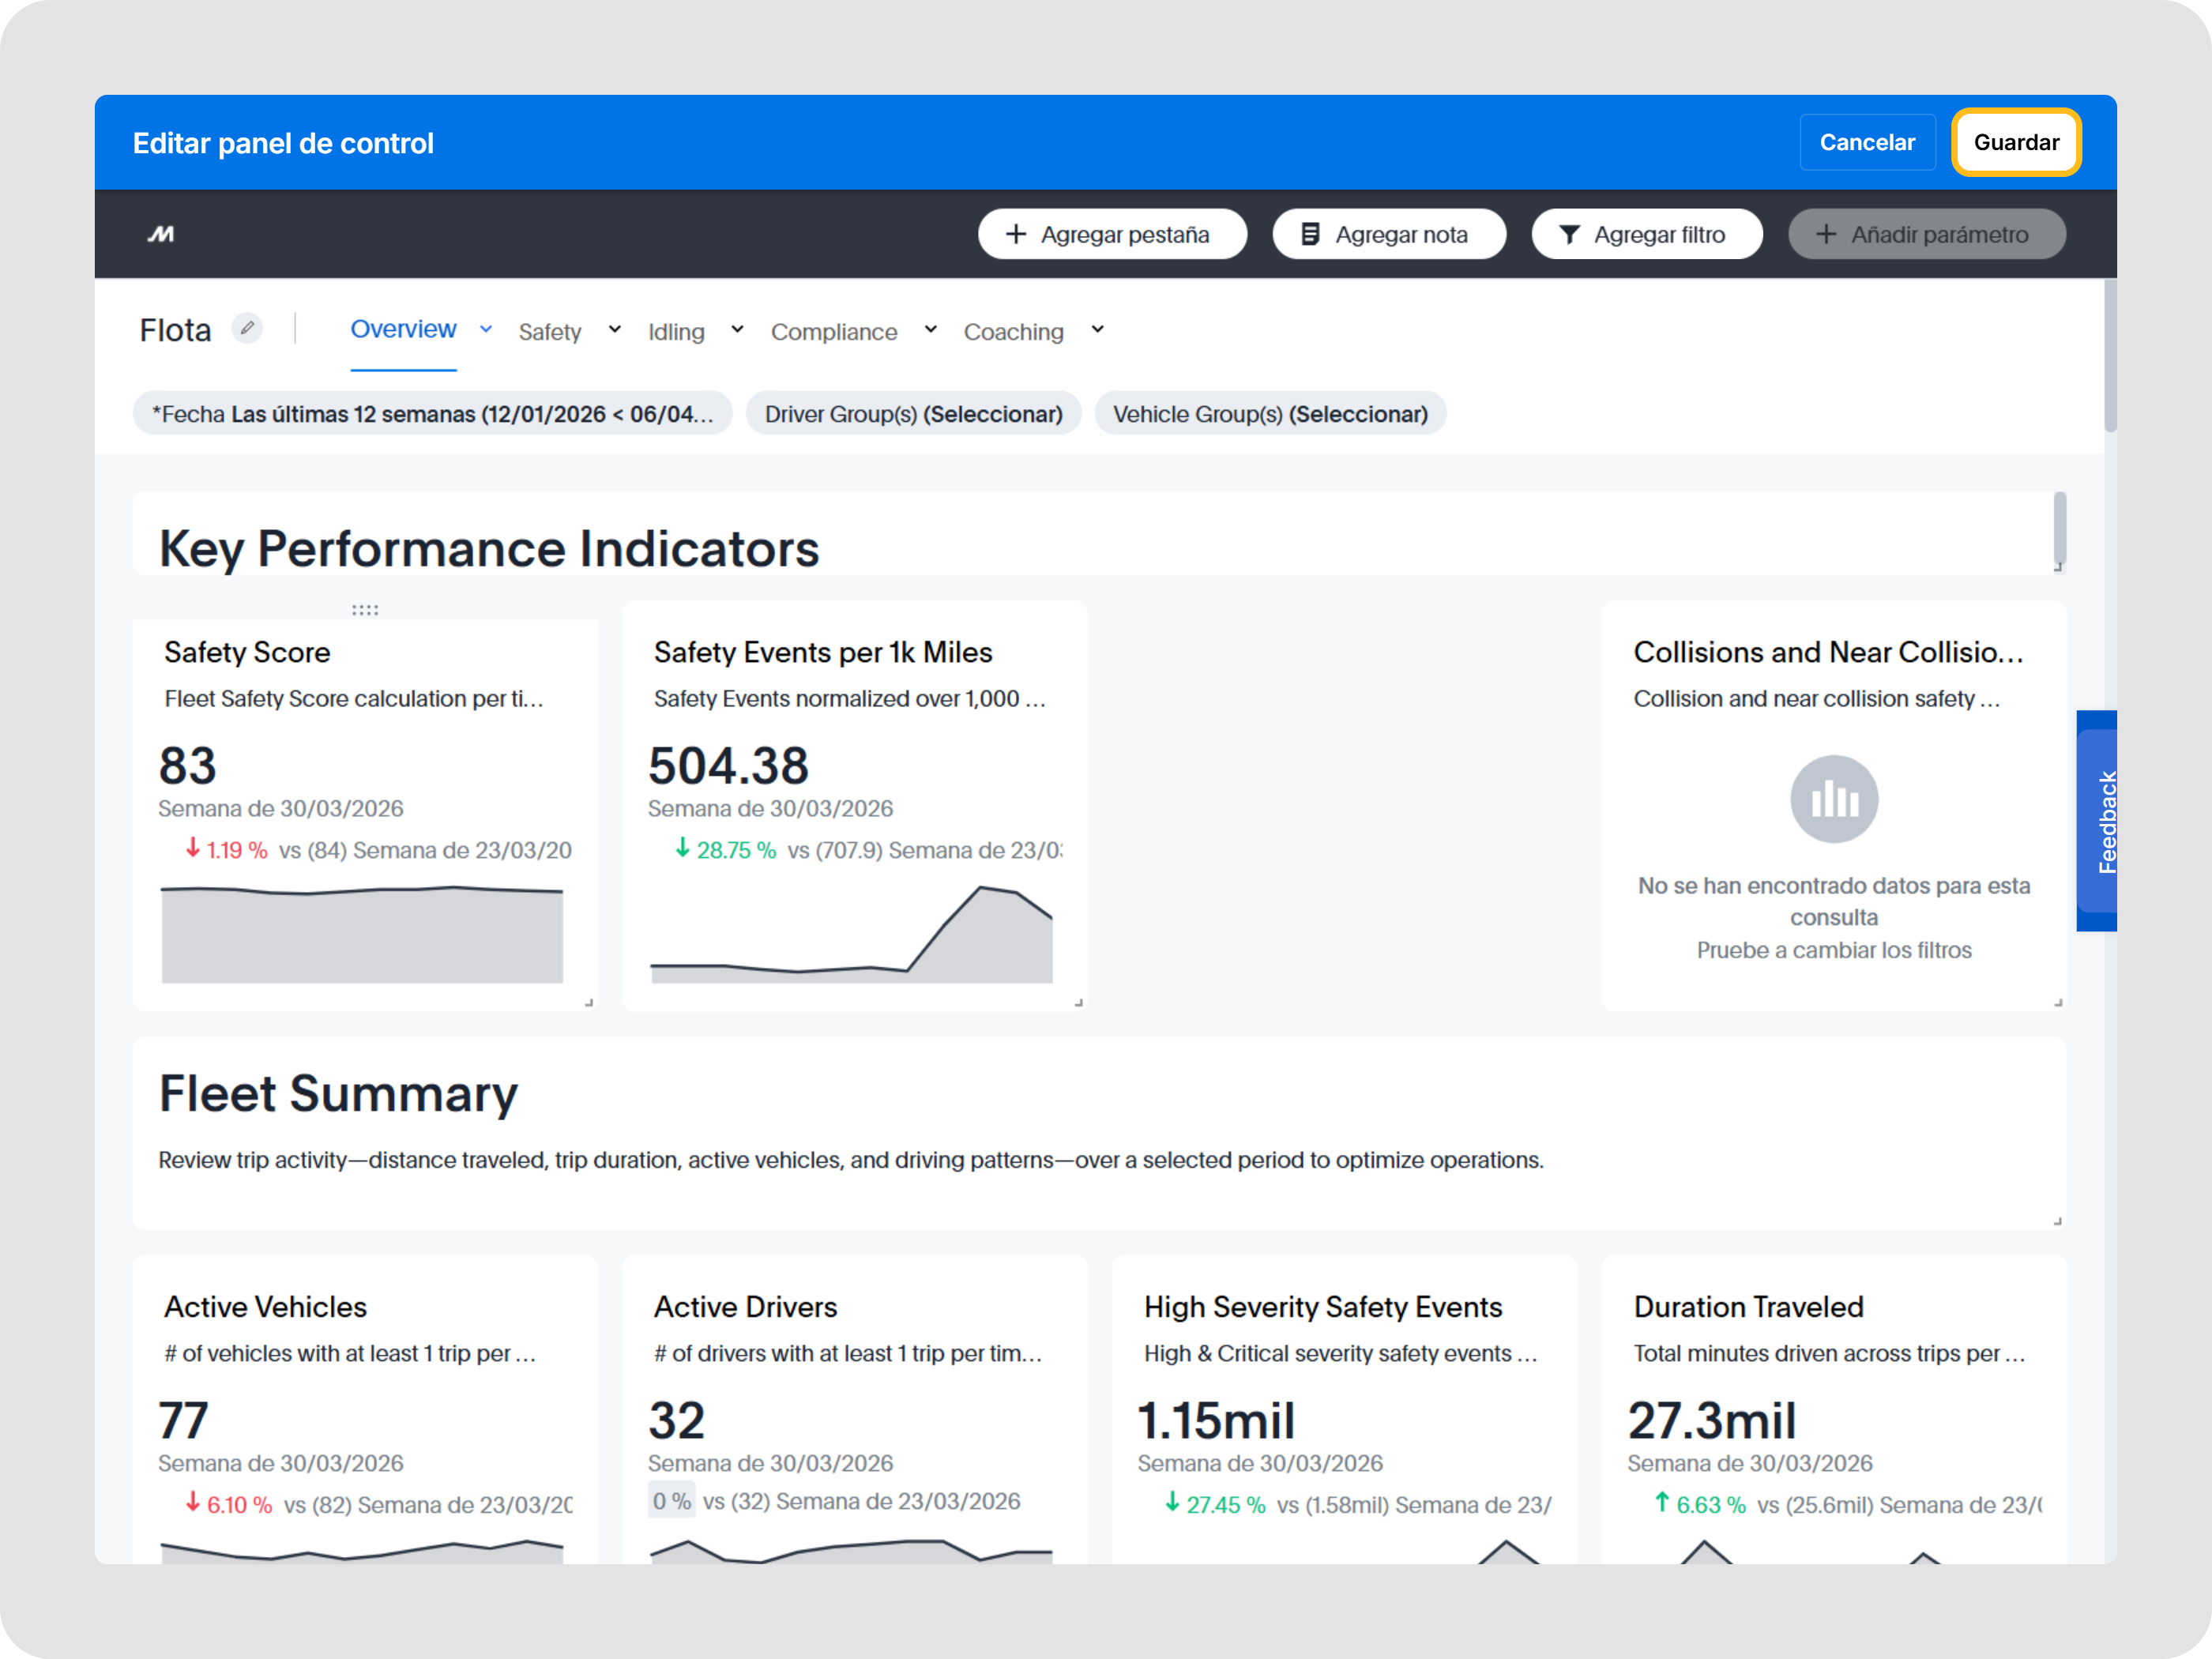Click Agregar filtro button
This screenshot has height=1659, width=2212.
pos(1646,234)
